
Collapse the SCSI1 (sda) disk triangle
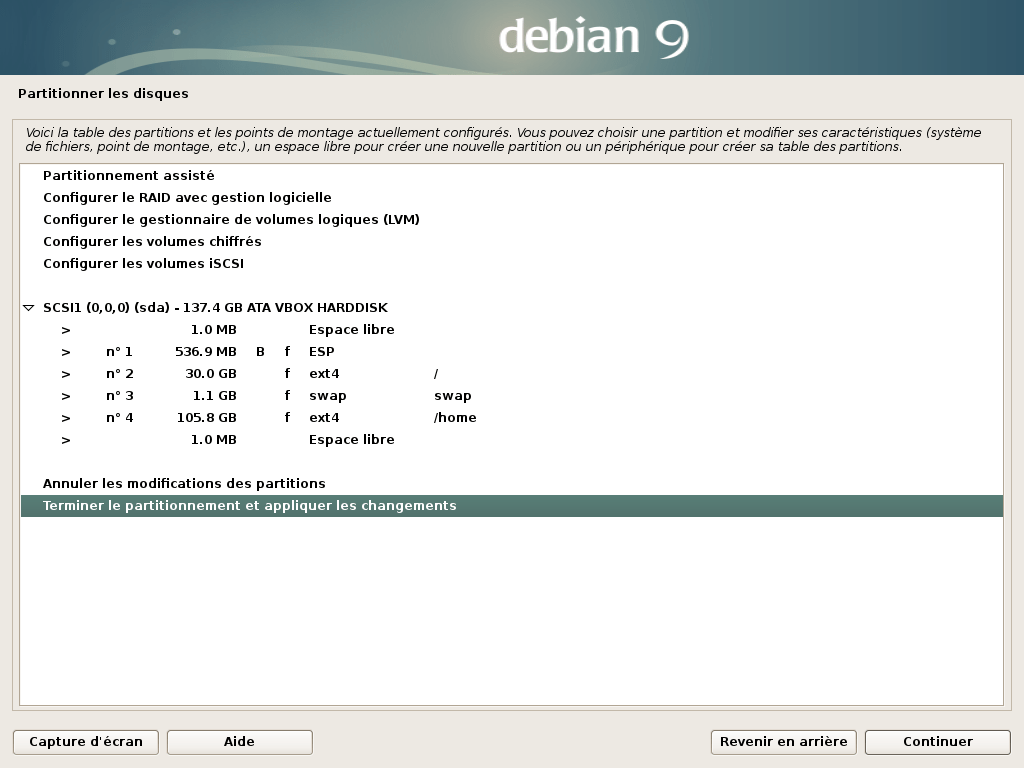[29, 308]
